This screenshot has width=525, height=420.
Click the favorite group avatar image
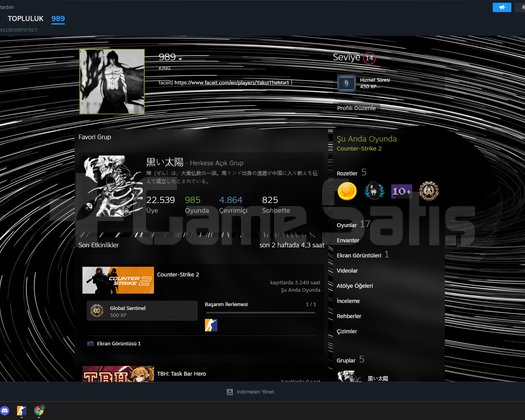(x=113, y=186)
